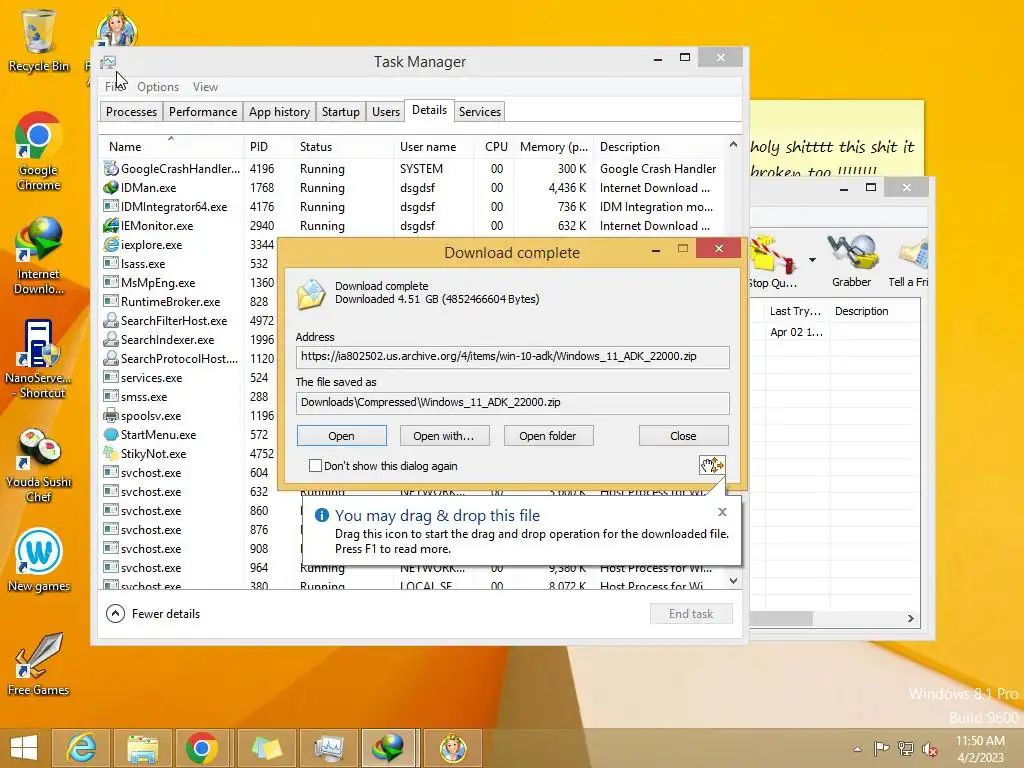Click the network tray icon

(x=906, y=748)
